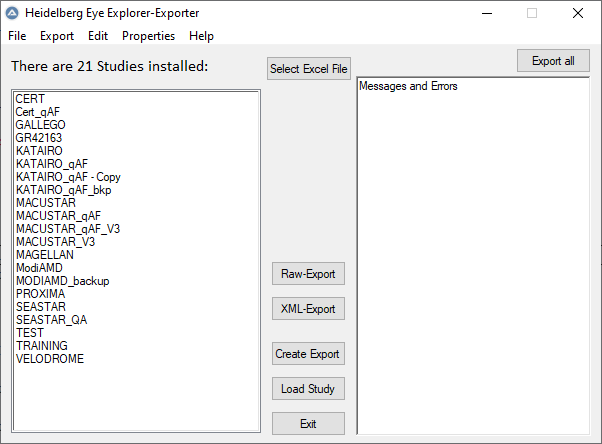Open the Help menu
This screenshot has height=444, width=602.
[x=201, y=36]
